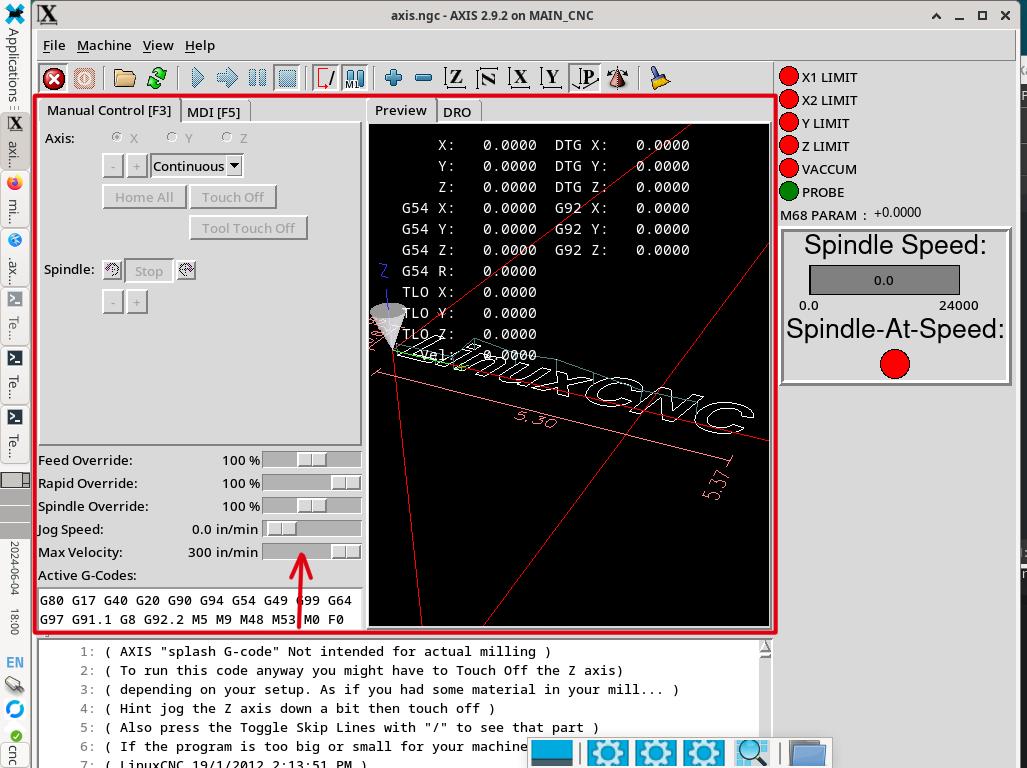This screenshot has height=768, width=1027.
Task: Click the G-code listing scrollbar up arrow
Action: tap(764, 648)
